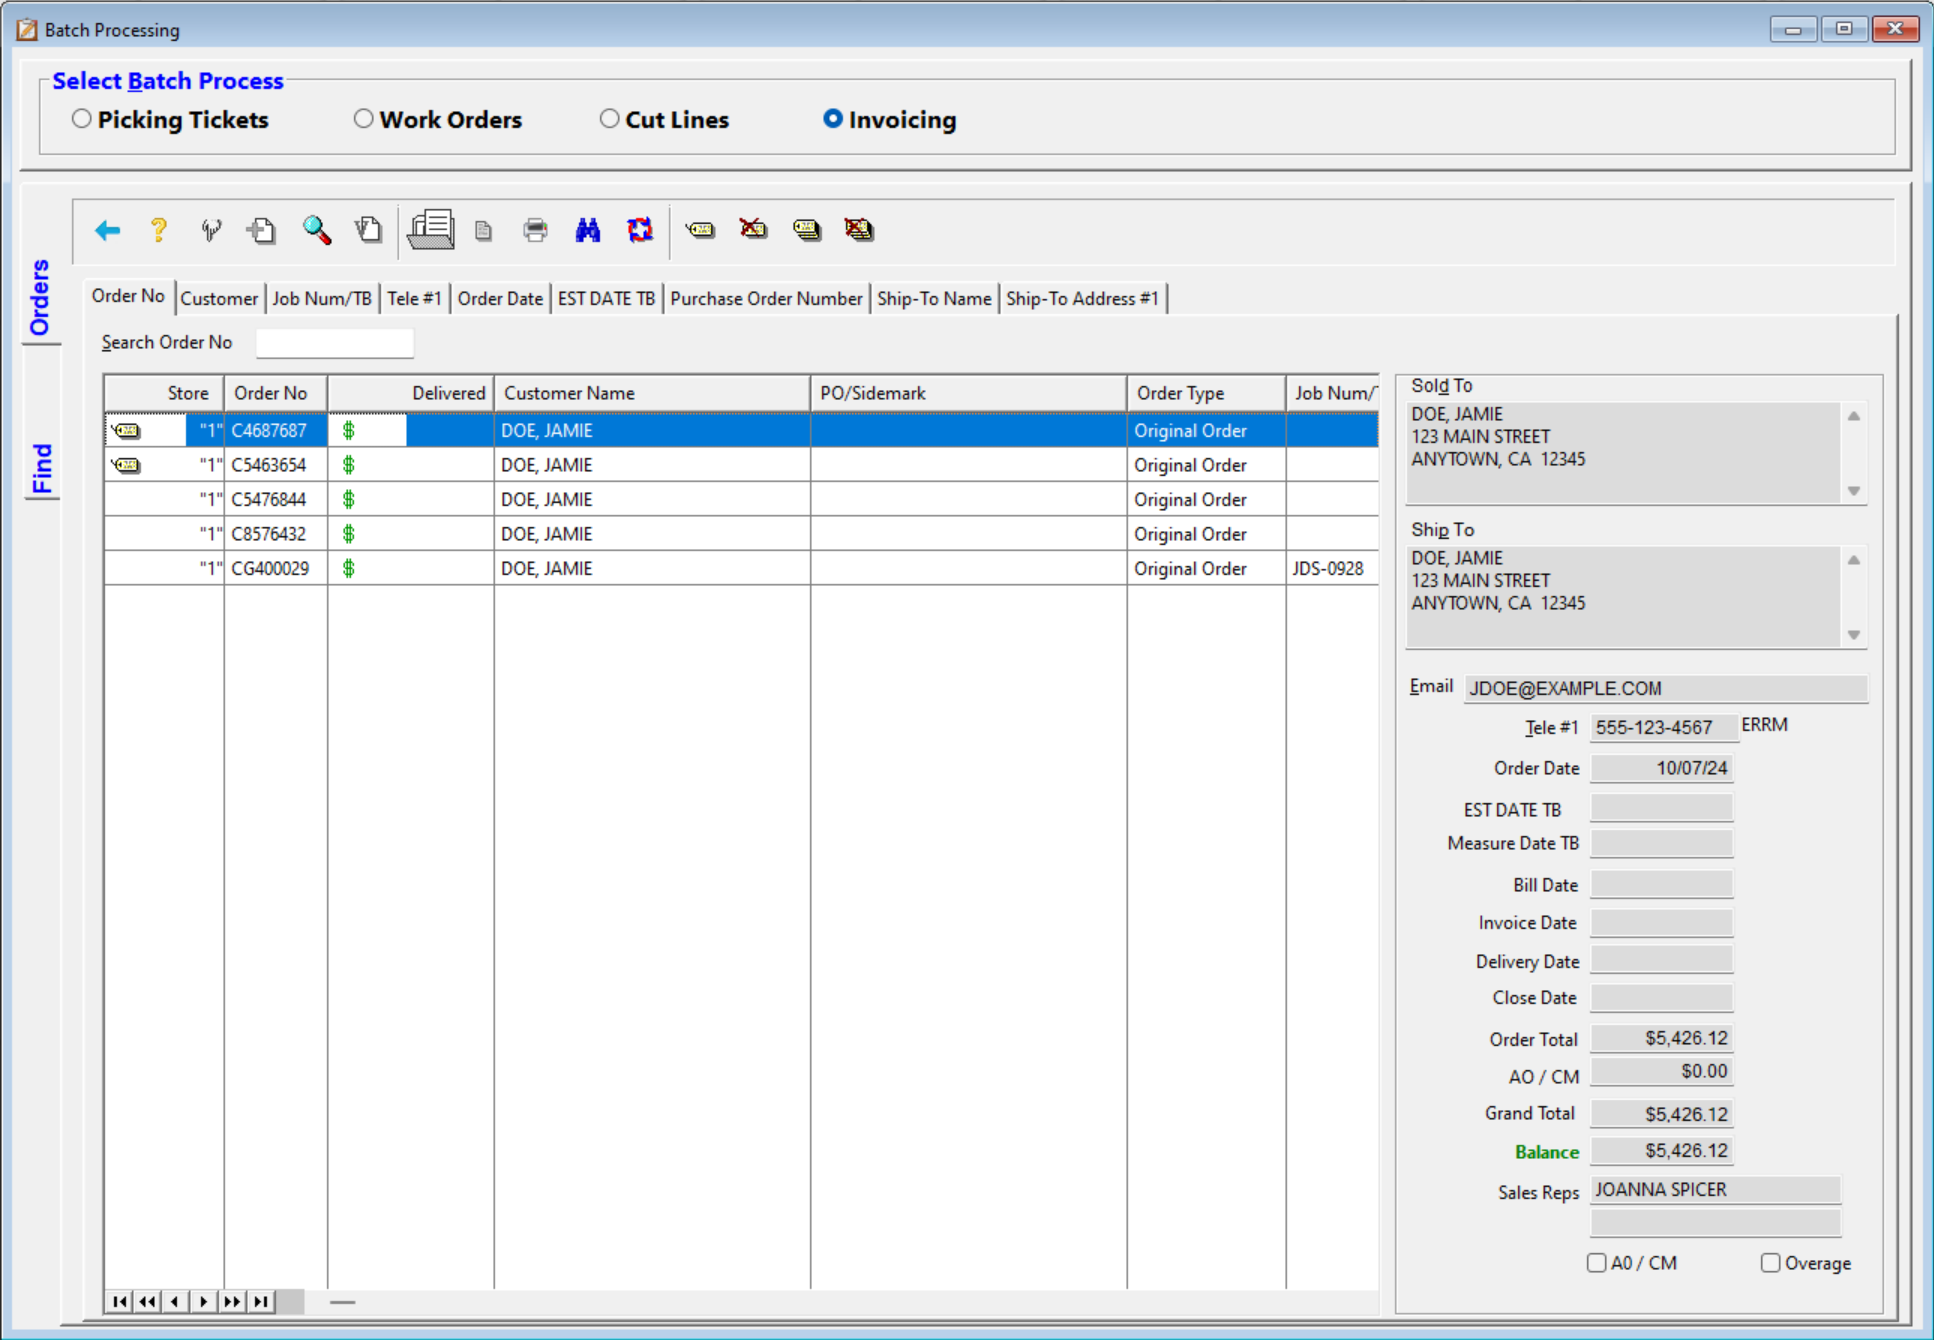Click the Ship To scroll-up arrow
This screenshot has height=1340, width=1934.
pyautogui.click(x=1855, y=561)
